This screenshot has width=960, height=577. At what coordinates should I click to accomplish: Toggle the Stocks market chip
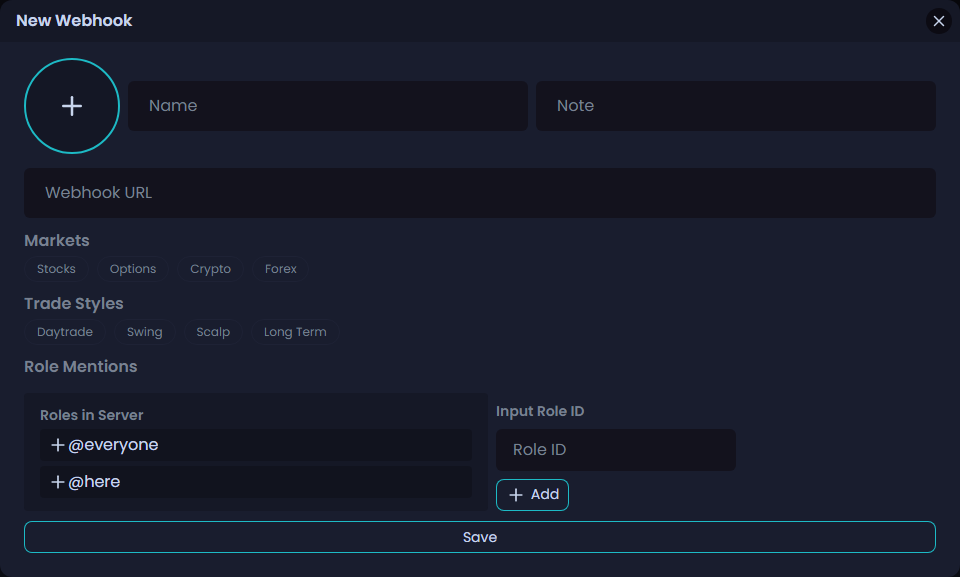[x=56, y=269]
